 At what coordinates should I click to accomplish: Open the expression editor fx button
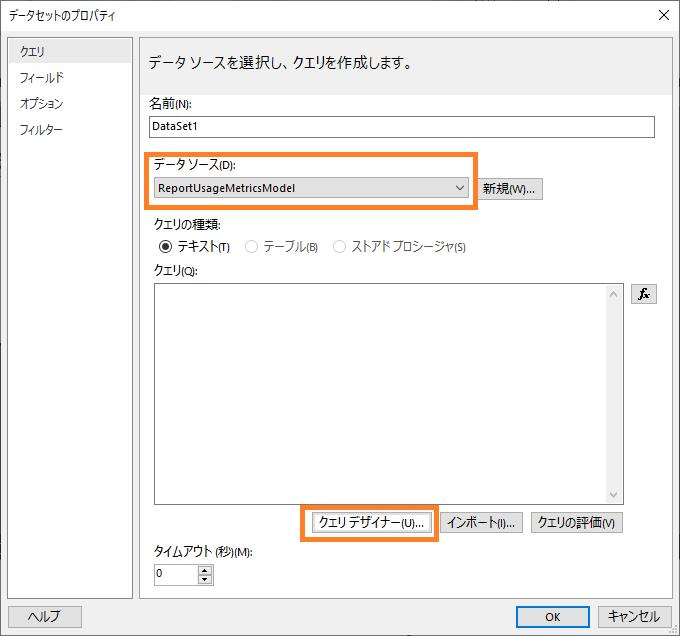click(644, 294)
